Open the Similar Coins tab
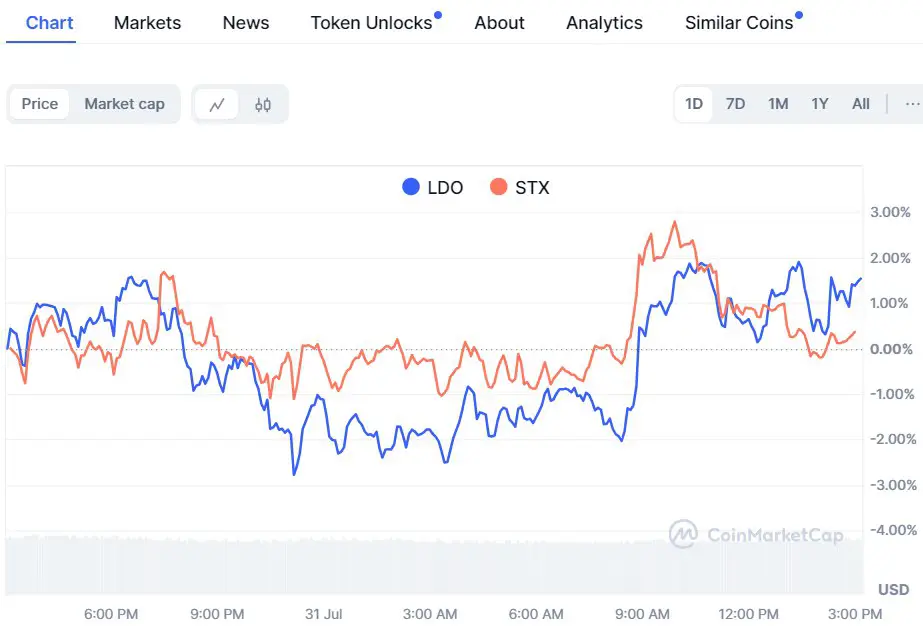The width and height of the screenshot is (923, 626). [x=739, y=22]
